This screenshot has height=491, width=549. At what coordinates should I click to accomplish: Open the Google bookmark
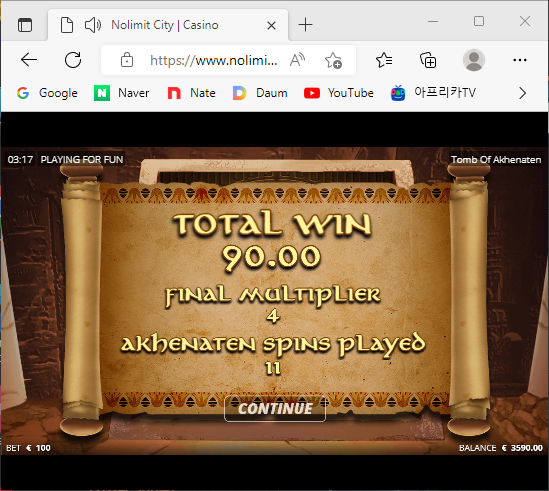(x=47, y=93)
